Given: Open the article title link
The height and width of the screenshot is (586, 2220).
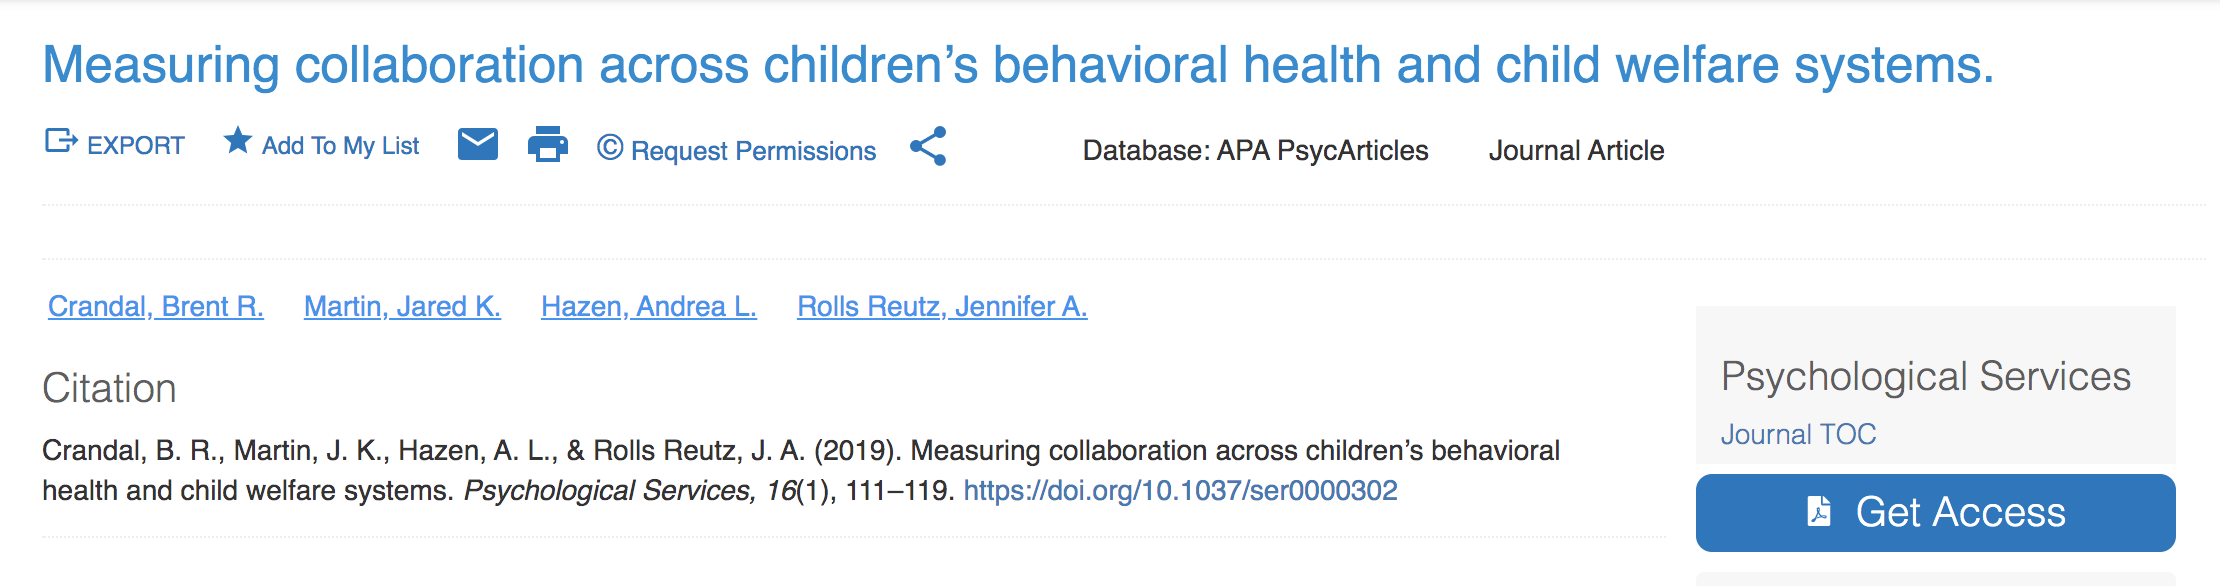Looking at the screenshot, I should click(x=1018, y=65).
